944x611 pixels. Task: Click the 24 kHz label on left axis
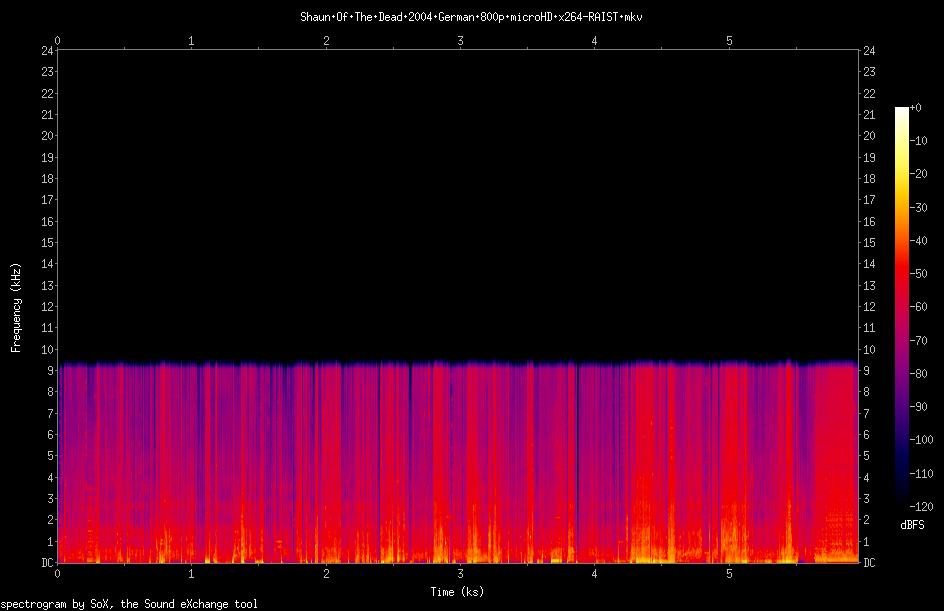click(47, 51)
